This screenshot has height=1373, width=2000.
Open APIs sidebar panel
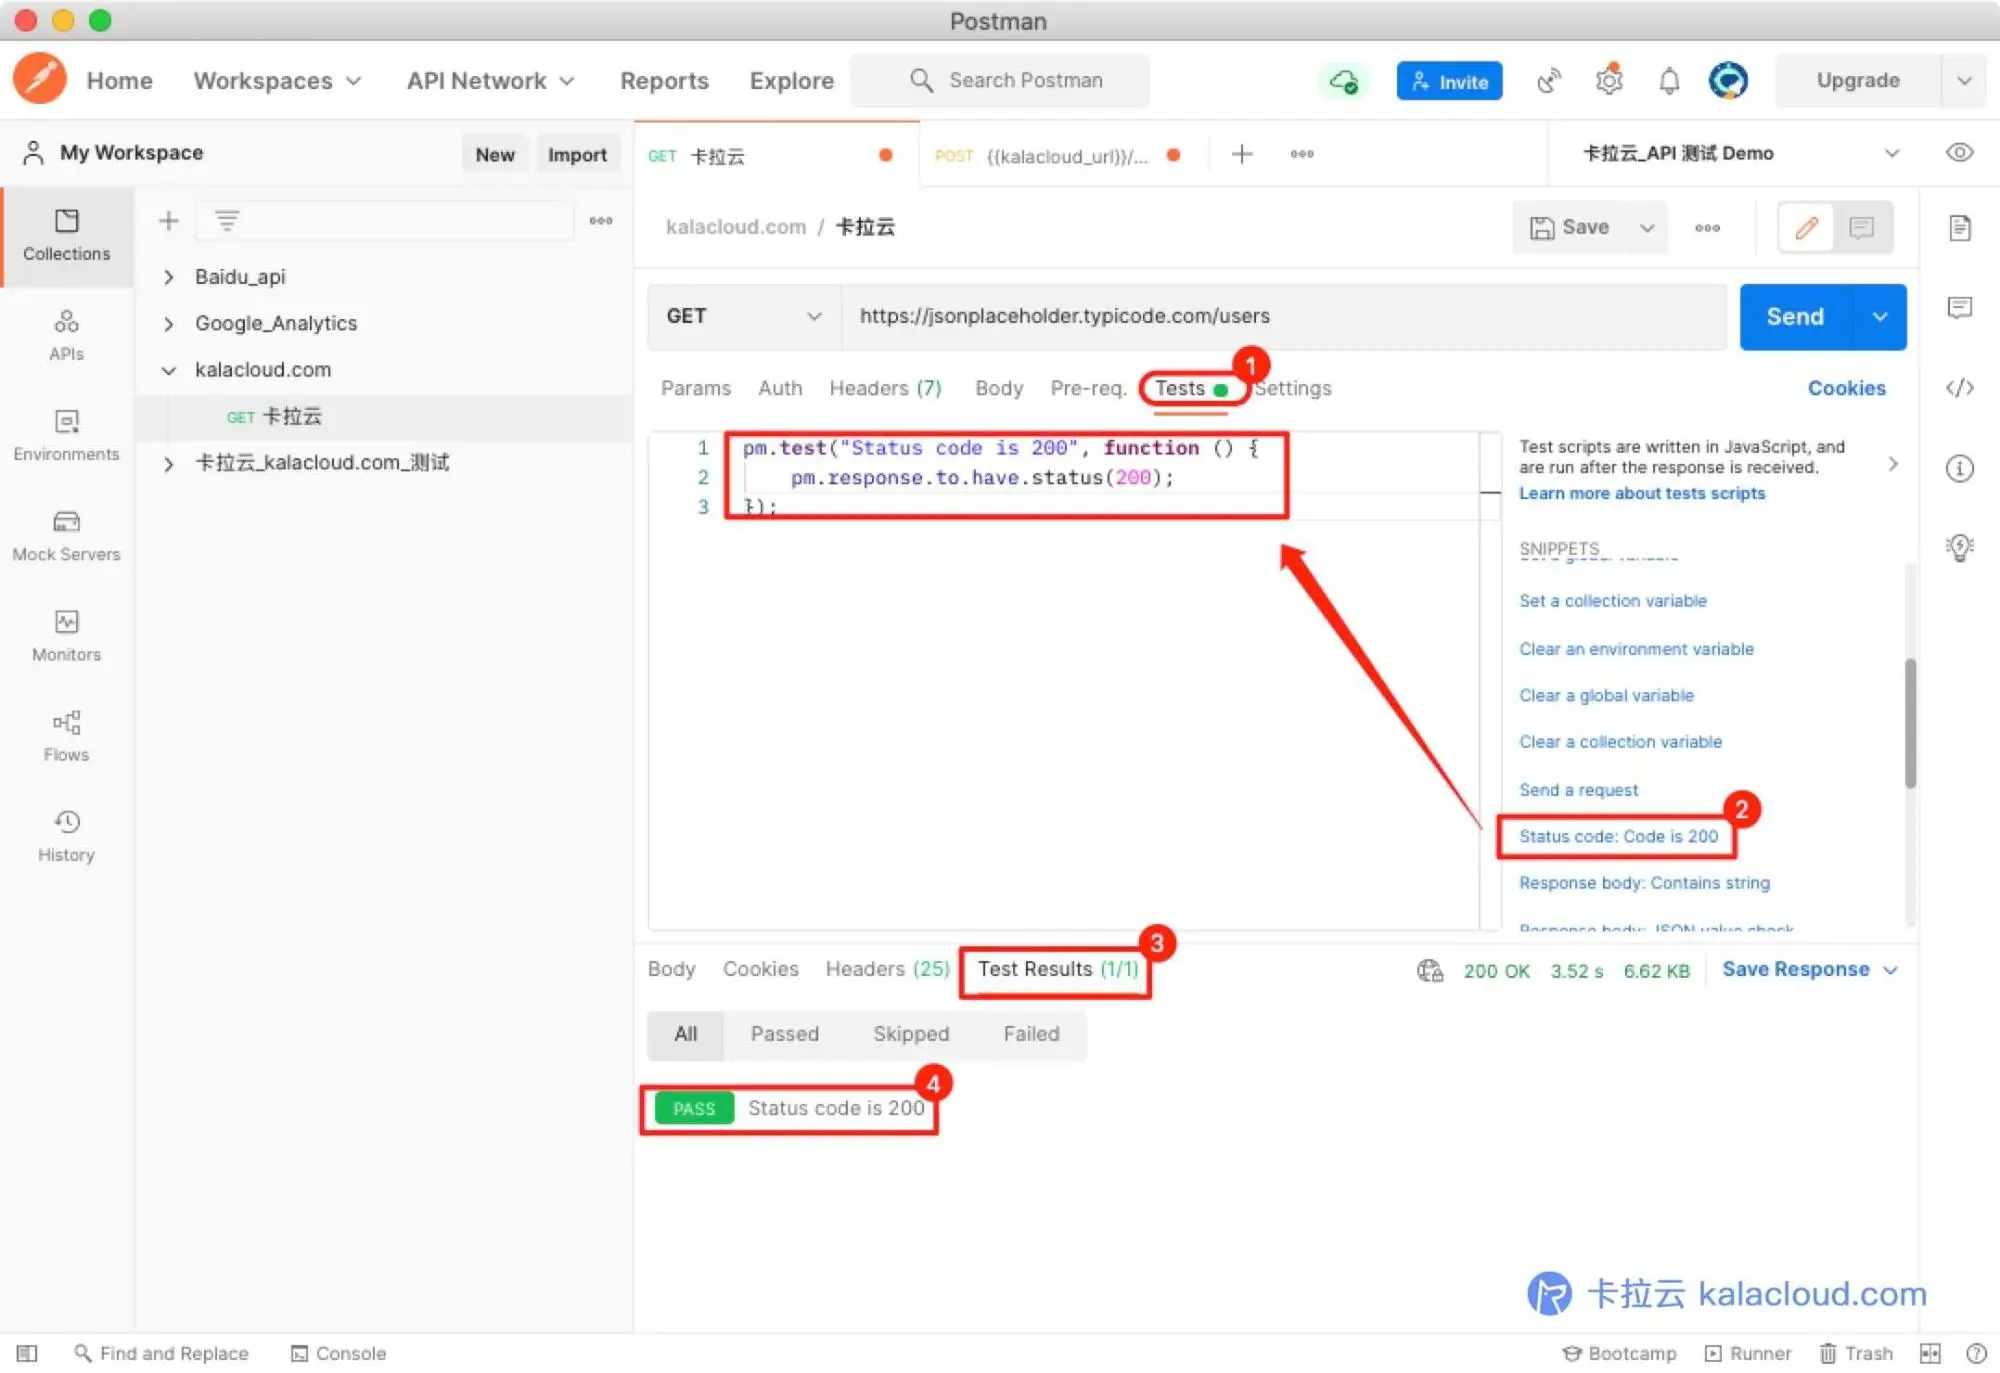[x=67, y=336]
